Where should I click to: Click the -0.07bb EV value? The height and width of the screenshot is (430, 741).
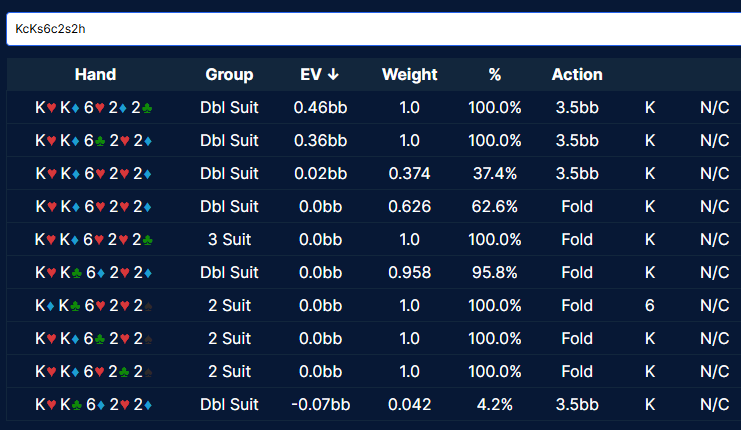pos(320,405)
